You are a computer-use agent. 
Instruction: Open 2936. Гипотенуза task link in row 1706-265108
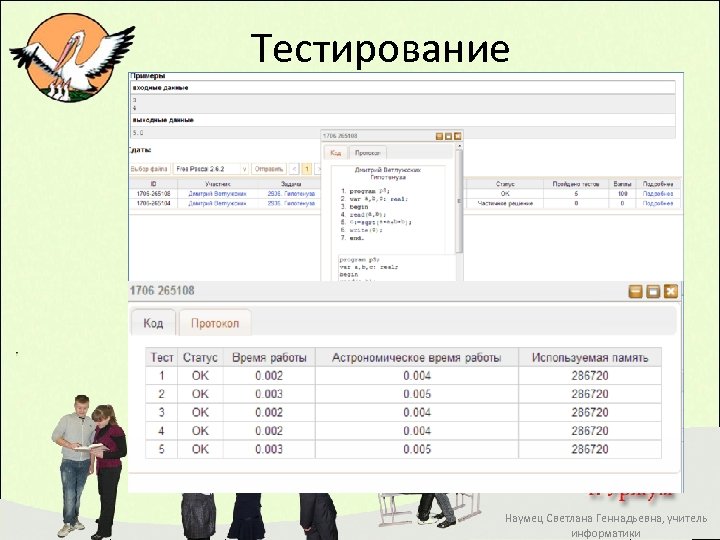(291, 194)
